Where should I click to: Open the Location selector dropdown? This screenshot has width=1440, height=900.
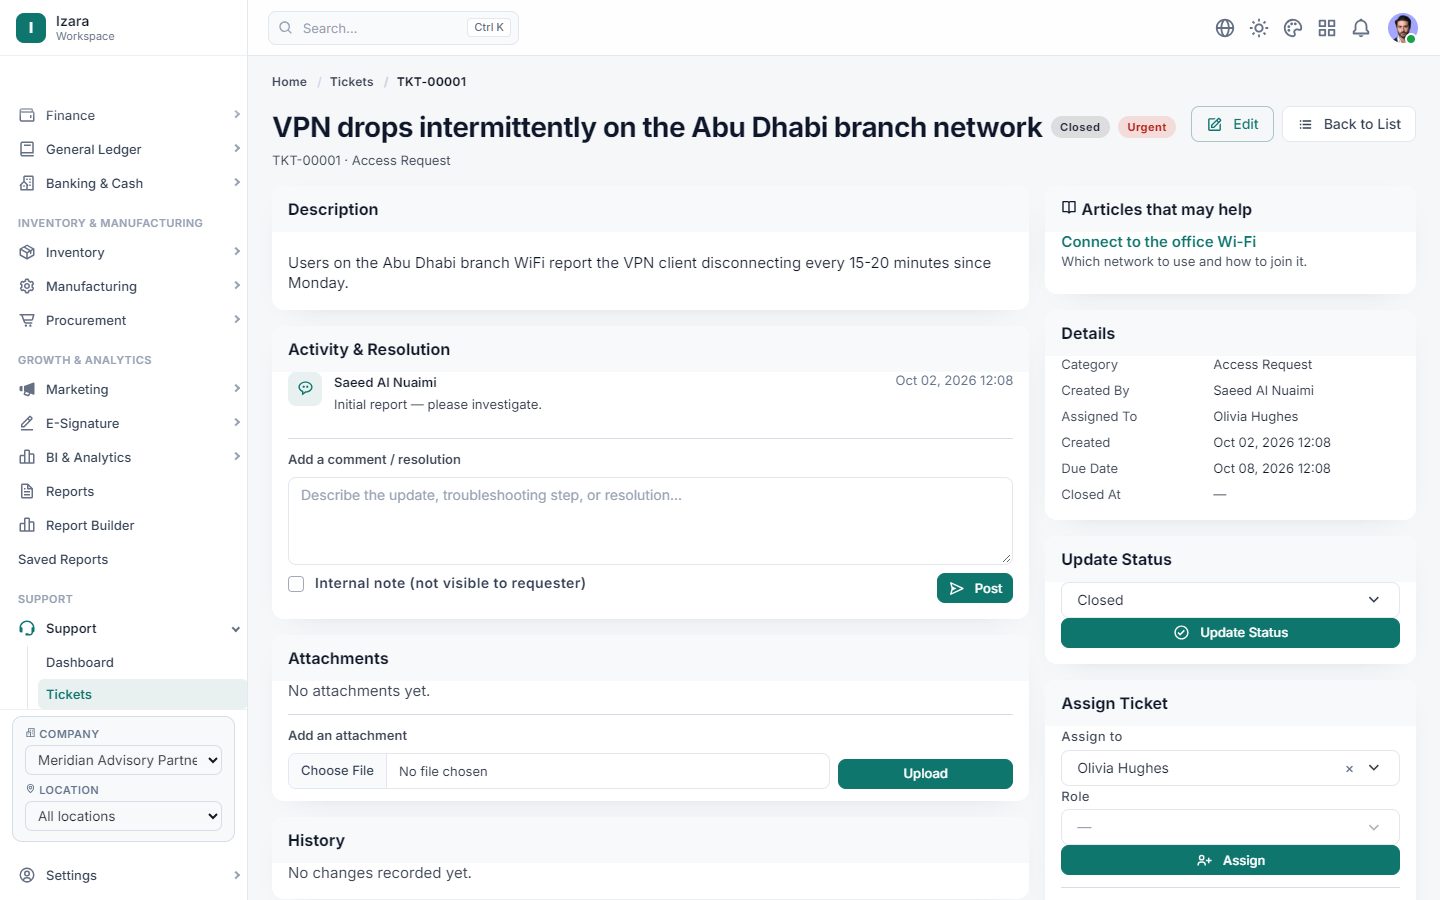click(x=123, y=816)
